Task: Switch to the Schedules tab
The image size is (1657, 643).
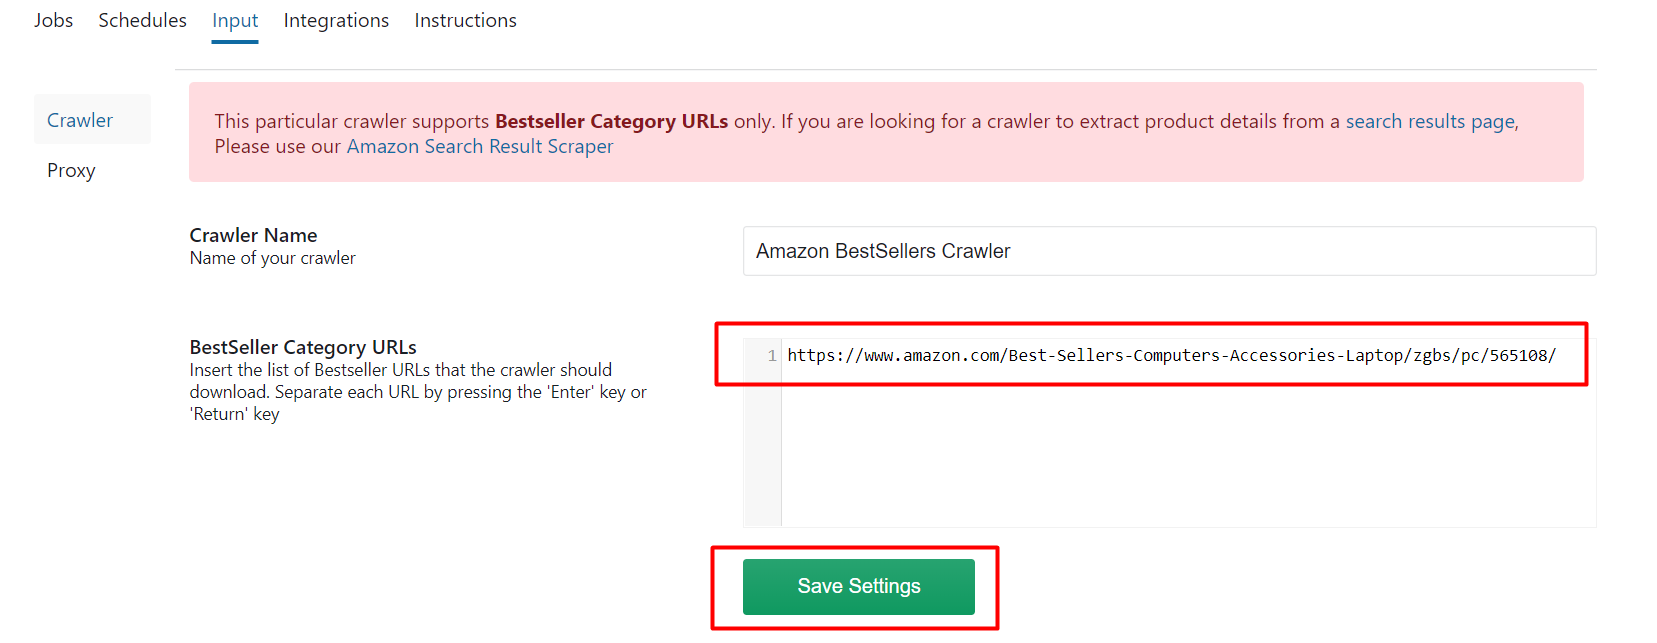Action: pyautogui.click(x=142, y=20)
